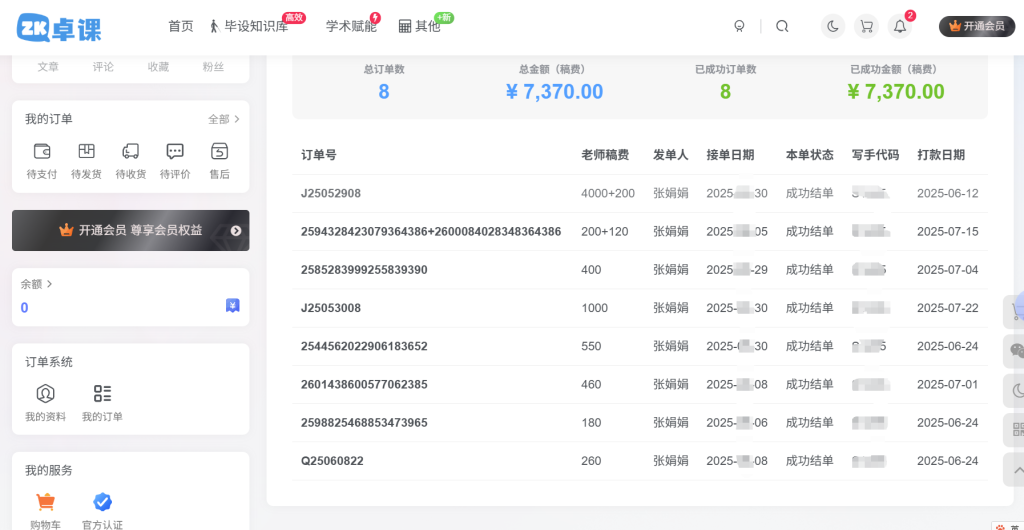1024x530 pixels.
Task: Open the 其他 menu
Action: point(419,26)
